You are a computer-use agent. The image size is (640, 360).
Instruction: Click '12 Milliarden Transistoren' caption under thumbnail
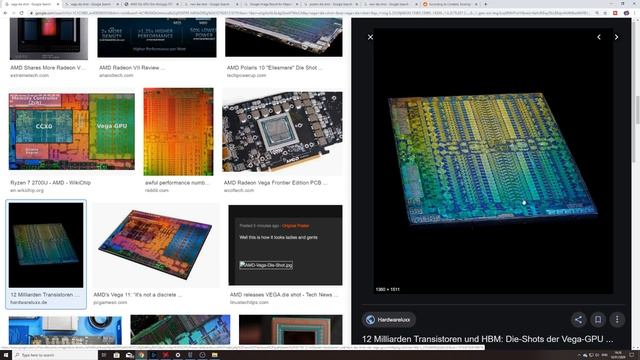[45, 295]
